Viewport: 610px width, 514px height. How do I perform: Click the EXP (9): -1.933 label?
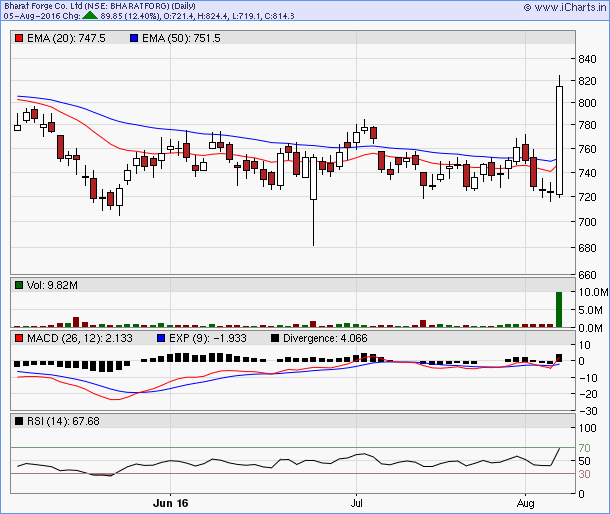[x=208, y=338]
